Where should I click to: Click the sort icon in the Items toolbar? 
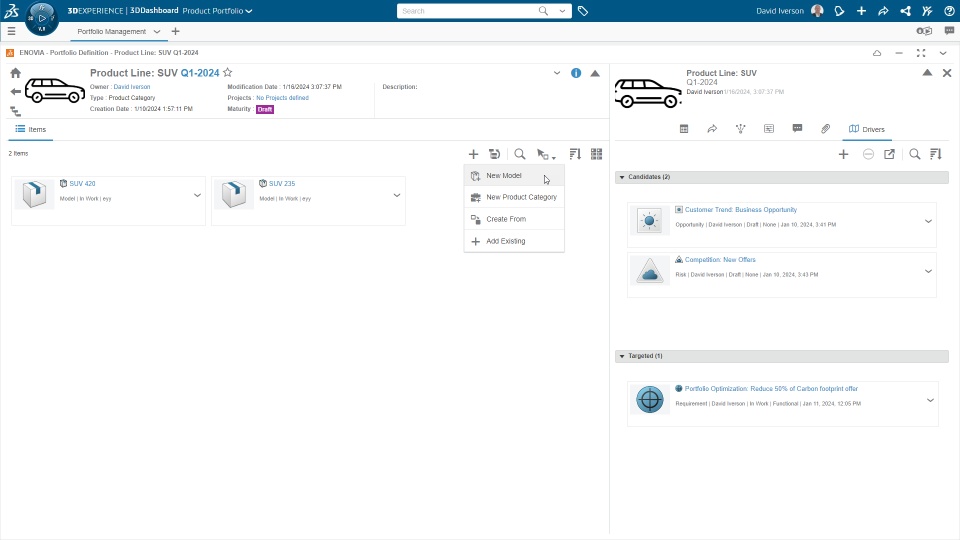click(x=575, y=154)
